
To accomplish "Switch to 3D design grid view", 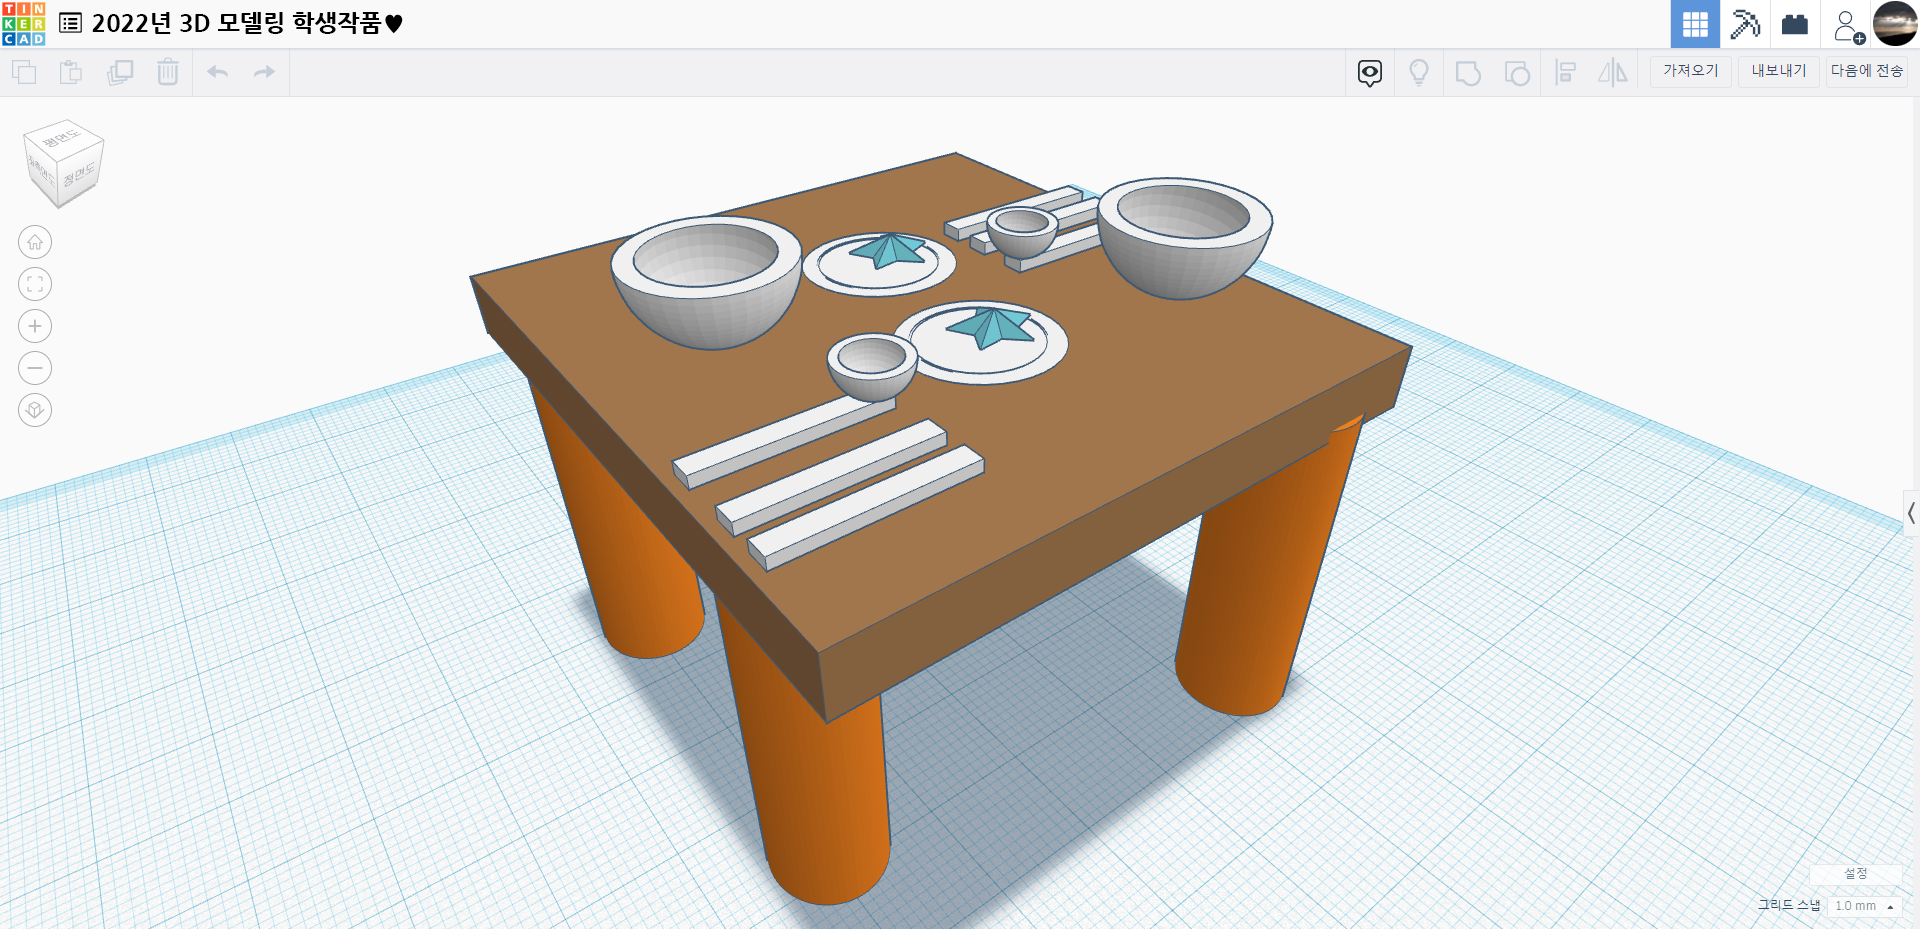I will pos(1695,24).
